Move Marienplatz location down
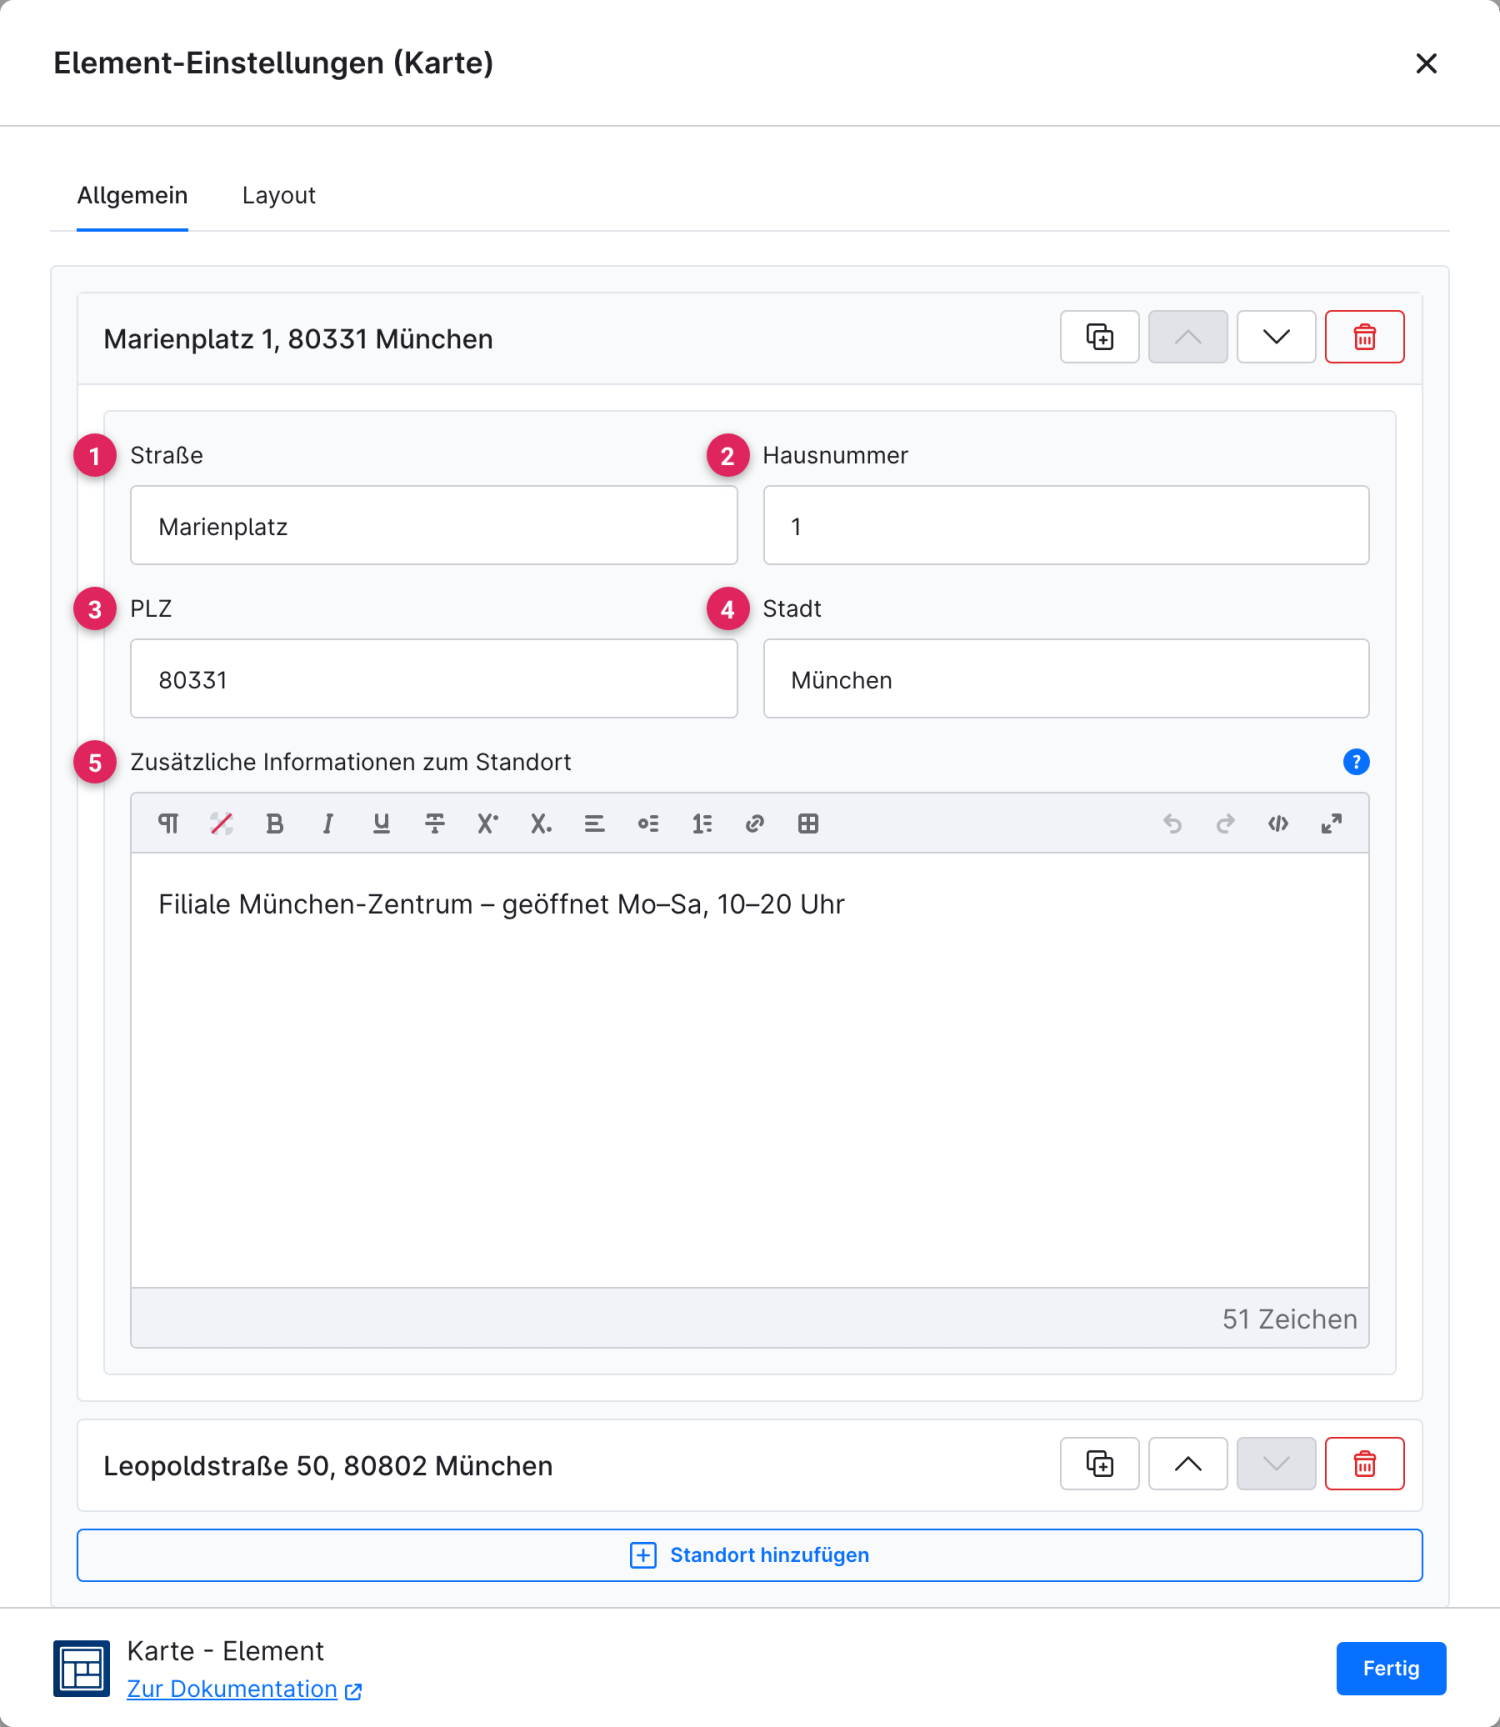The height and width of the screenshot is (1727, 1500). click(1276, 337)
